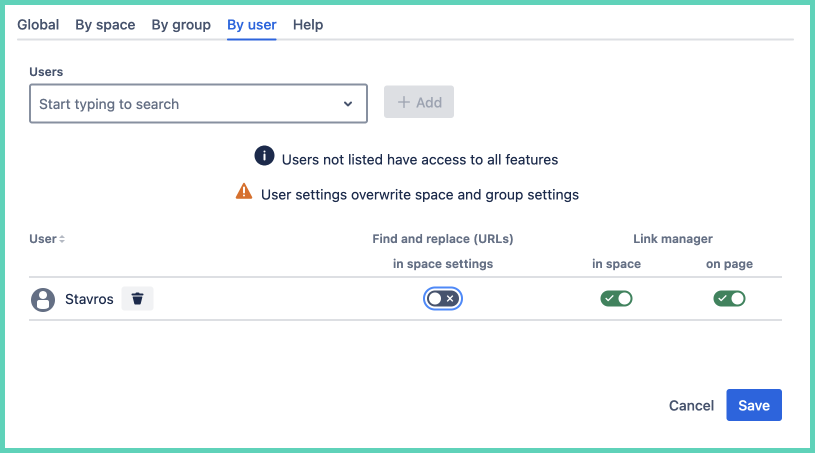Image resolution: width=815 pixels, height=453 pixels.
Task: Sort the list by the User column arrows
Action: tap(63, 239)
